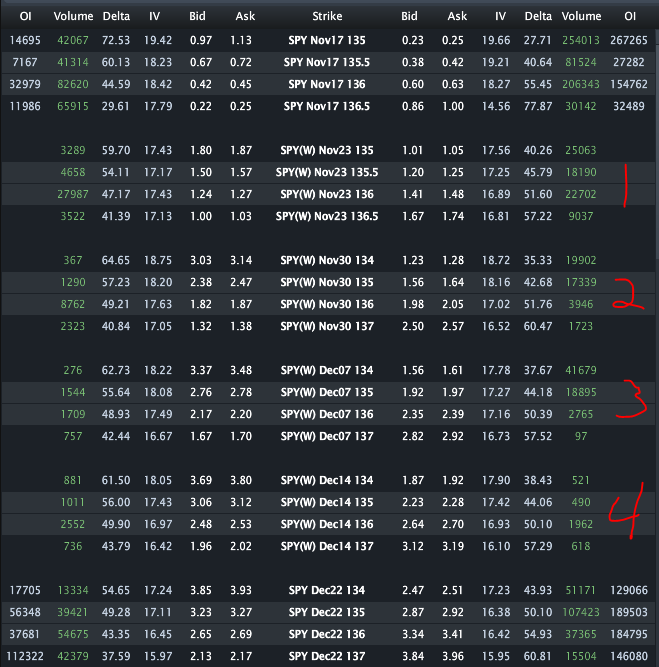
Task: Select the SPY Nov17 135 strike row label
Action: pos(327,40)
